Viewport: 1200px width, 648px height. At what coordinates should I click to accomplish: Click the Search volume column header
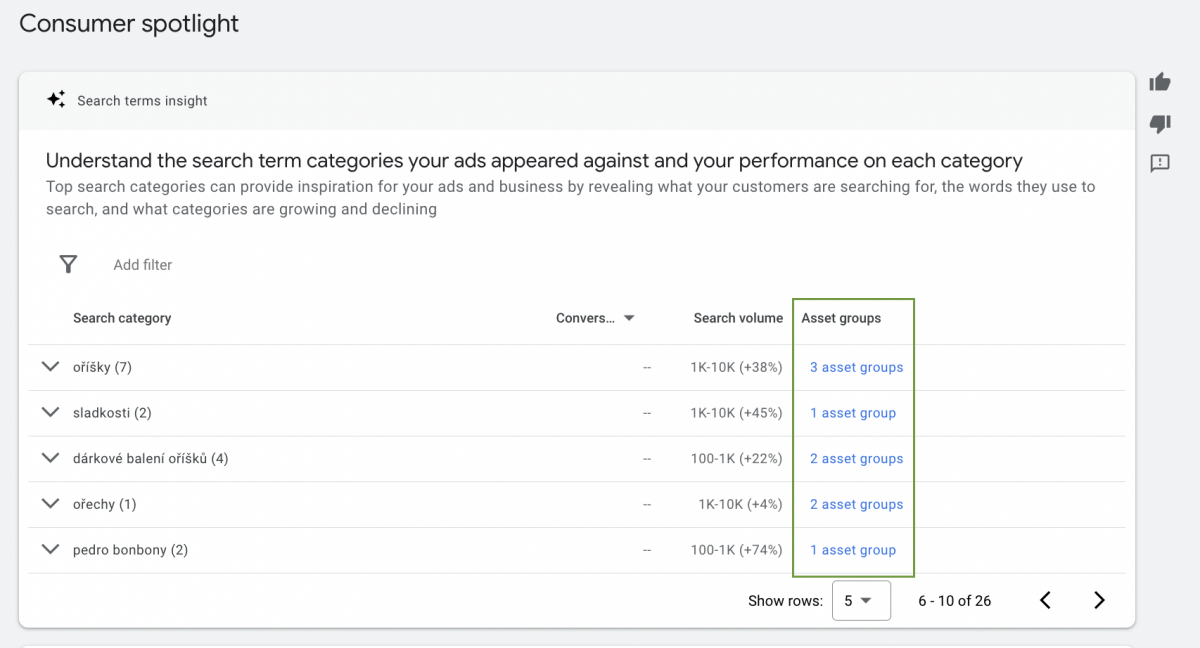pos(738,318)
